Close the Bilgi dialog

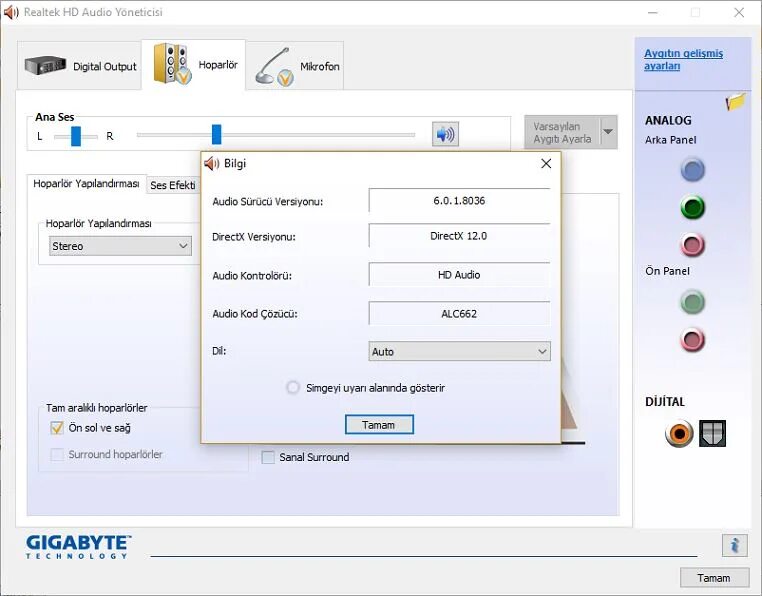(546, 164)
